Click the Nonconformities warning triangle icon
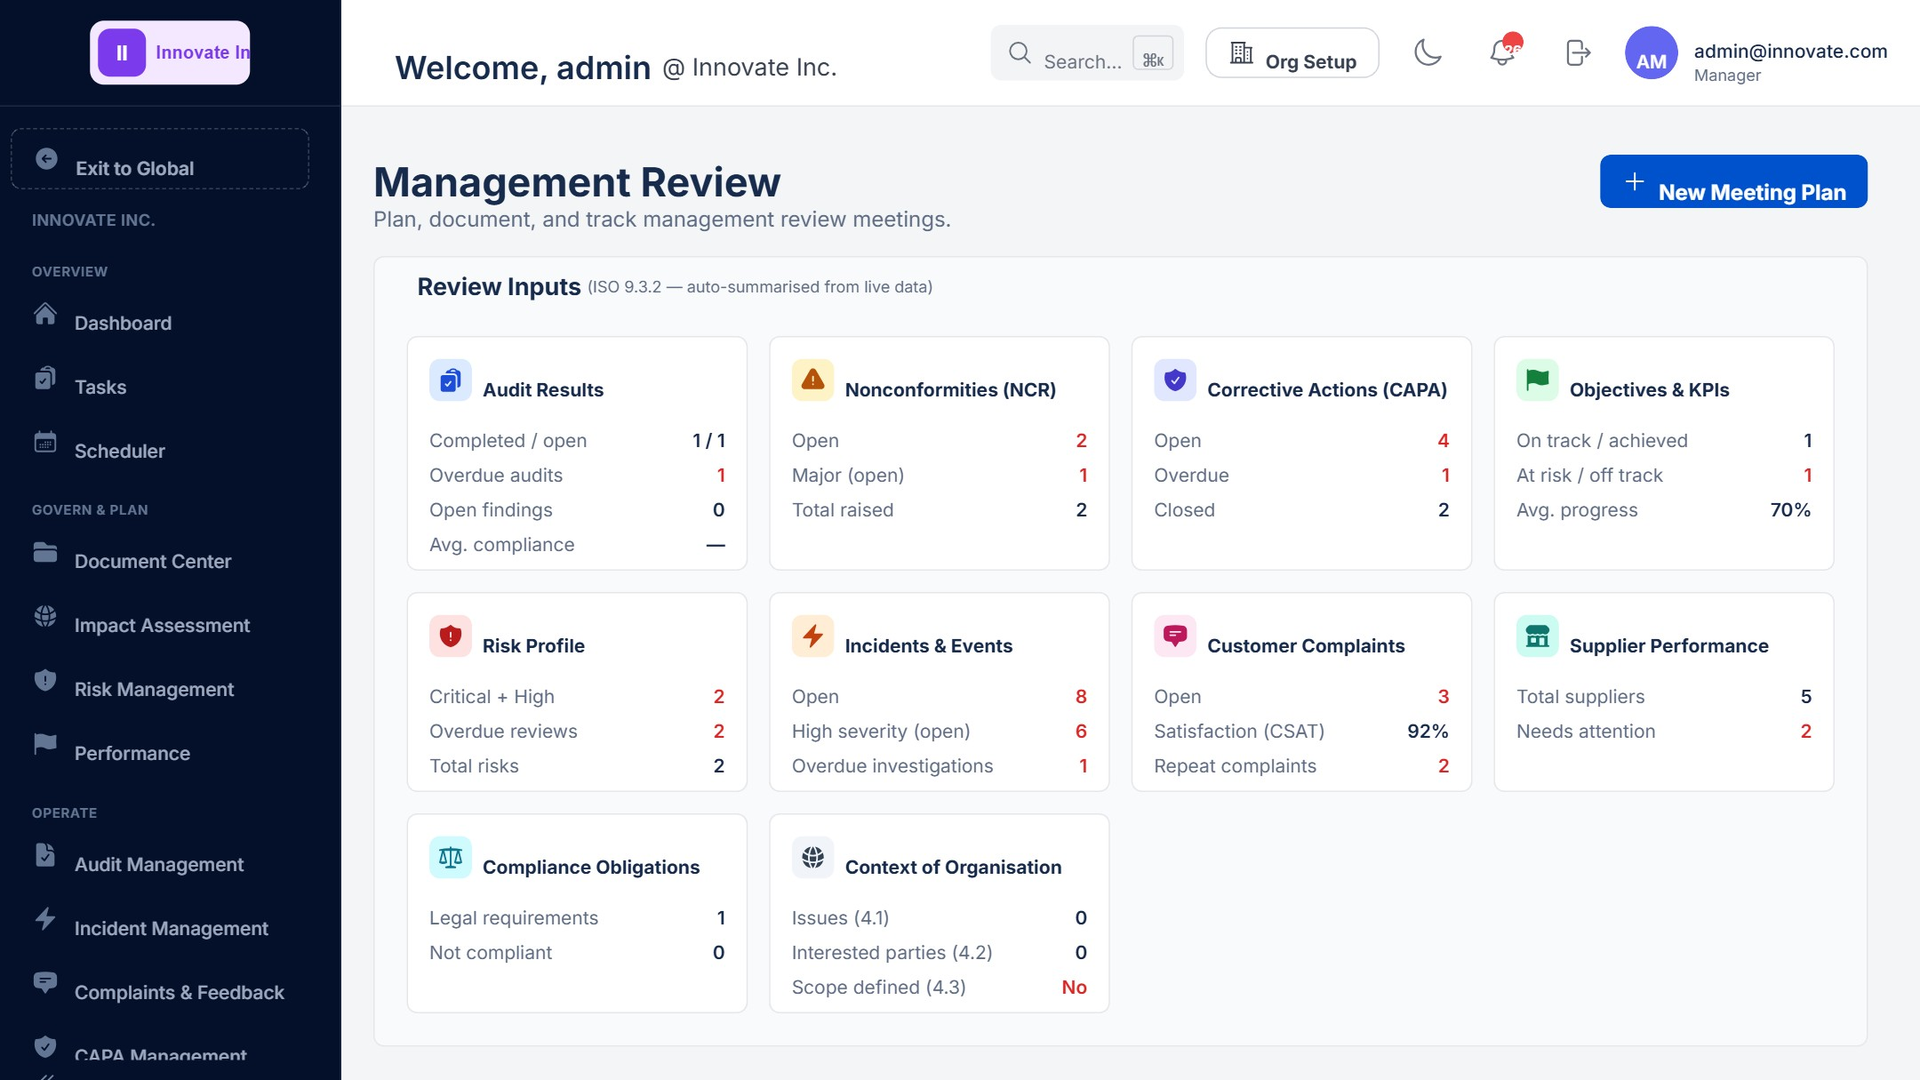This screenshot has height=1080, width=1920. 813,380
